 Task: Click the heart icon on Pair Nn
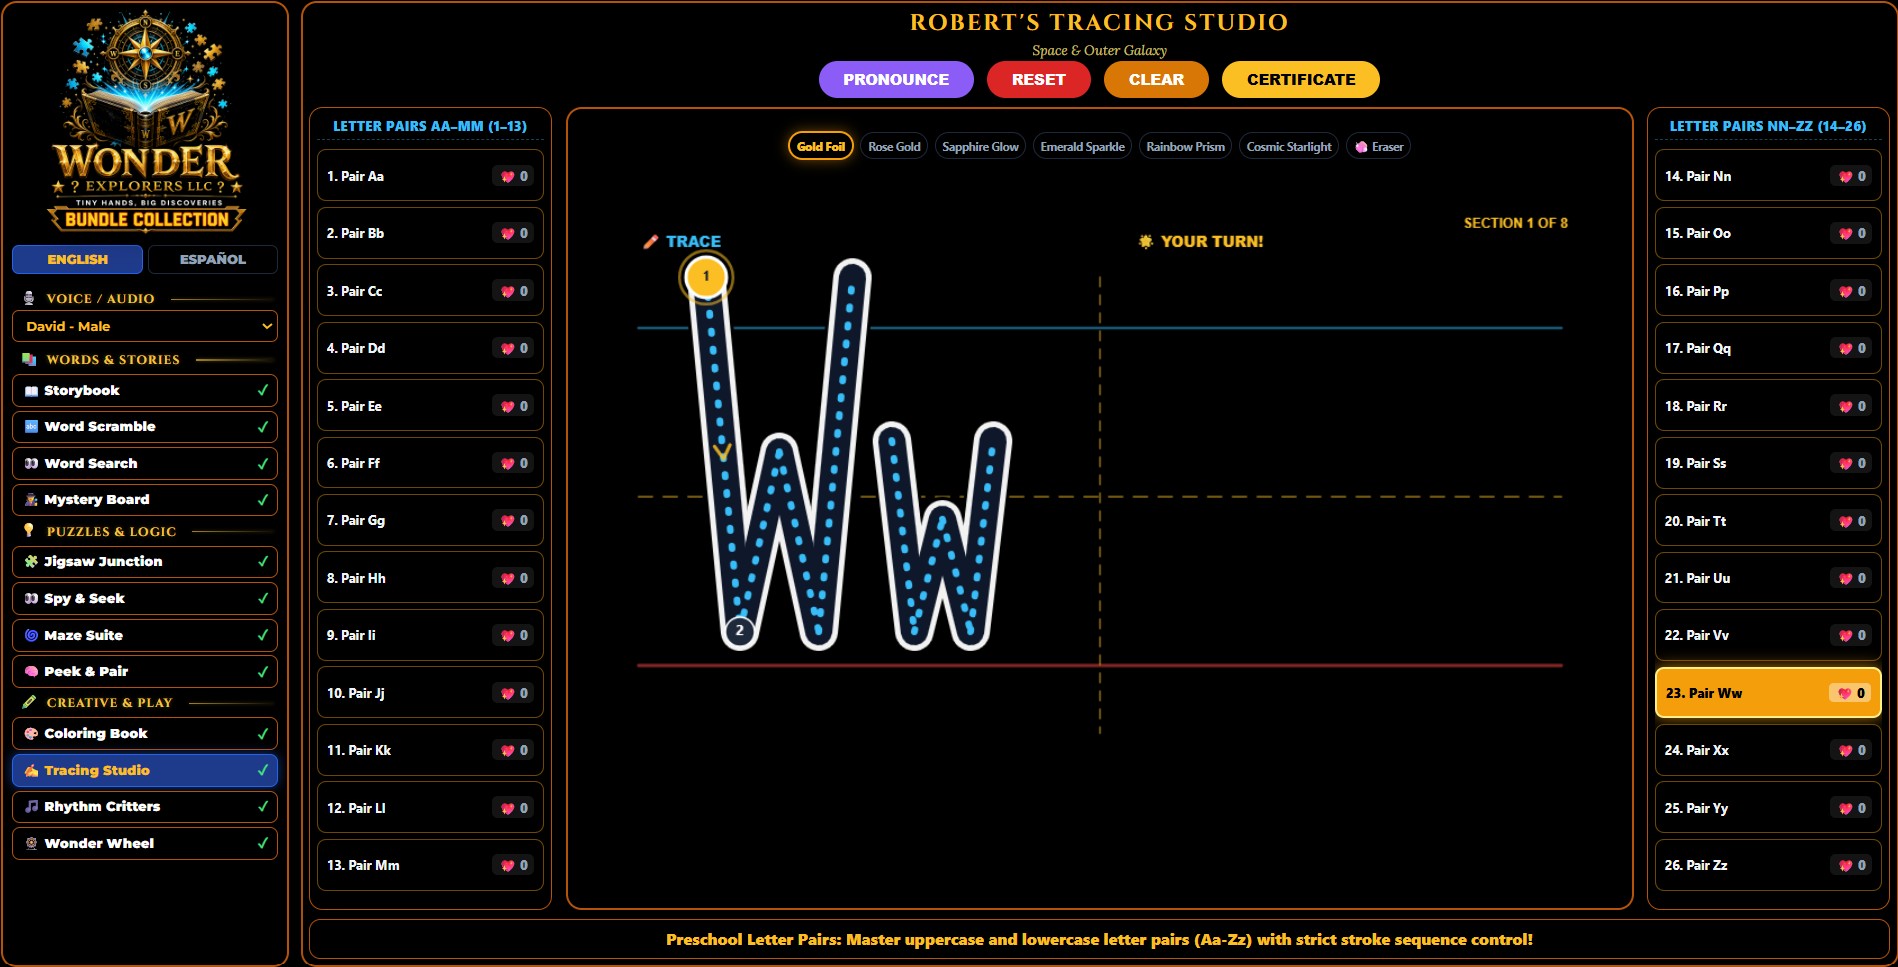[x=1846, y=177]
